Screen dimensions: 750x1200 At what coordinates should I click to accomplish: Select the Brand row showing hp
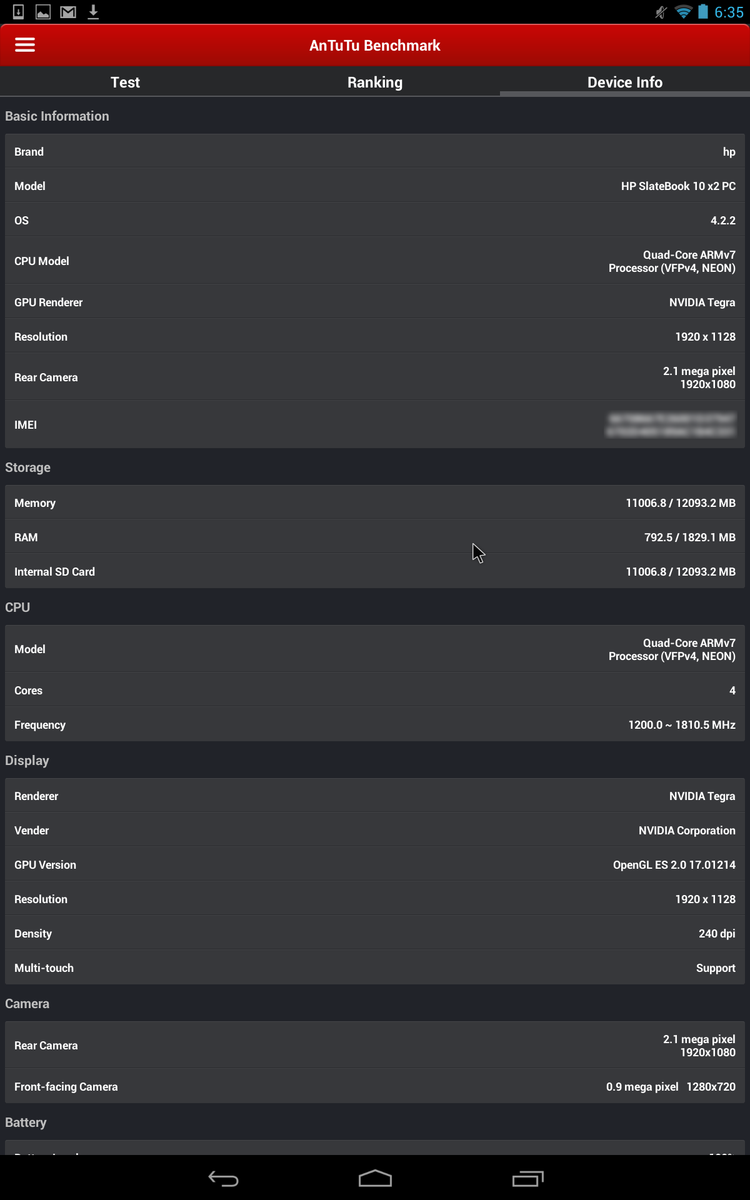click(375, 152)
